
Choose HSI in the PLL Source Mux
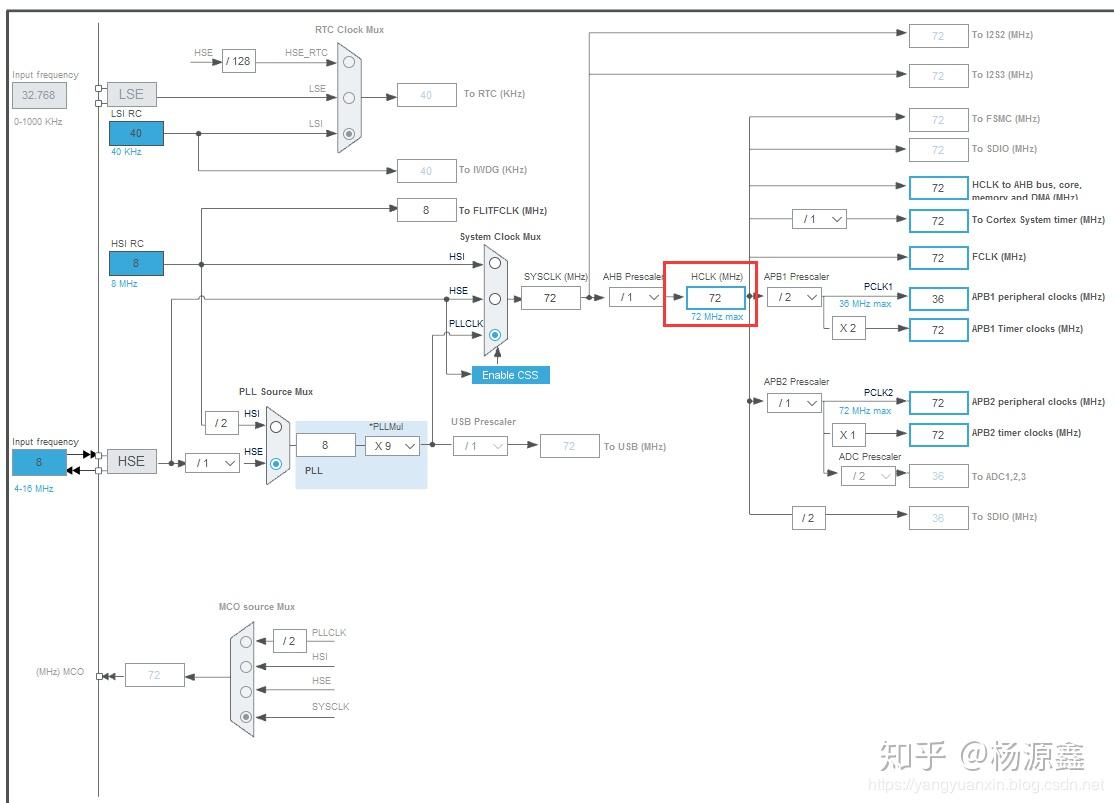tap(276, 427)
